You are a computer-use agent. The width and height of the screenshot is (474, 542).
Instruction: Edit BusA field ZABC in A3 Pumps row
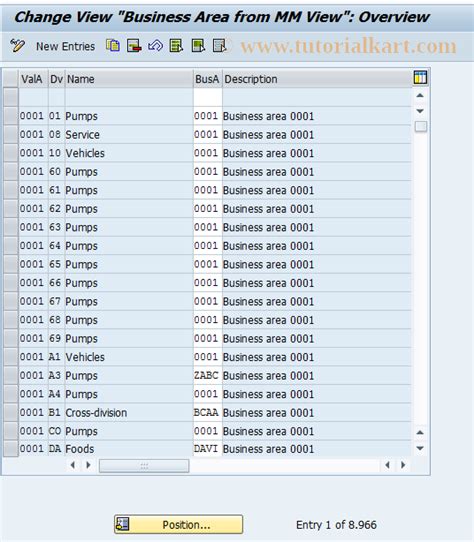(207, 375)
